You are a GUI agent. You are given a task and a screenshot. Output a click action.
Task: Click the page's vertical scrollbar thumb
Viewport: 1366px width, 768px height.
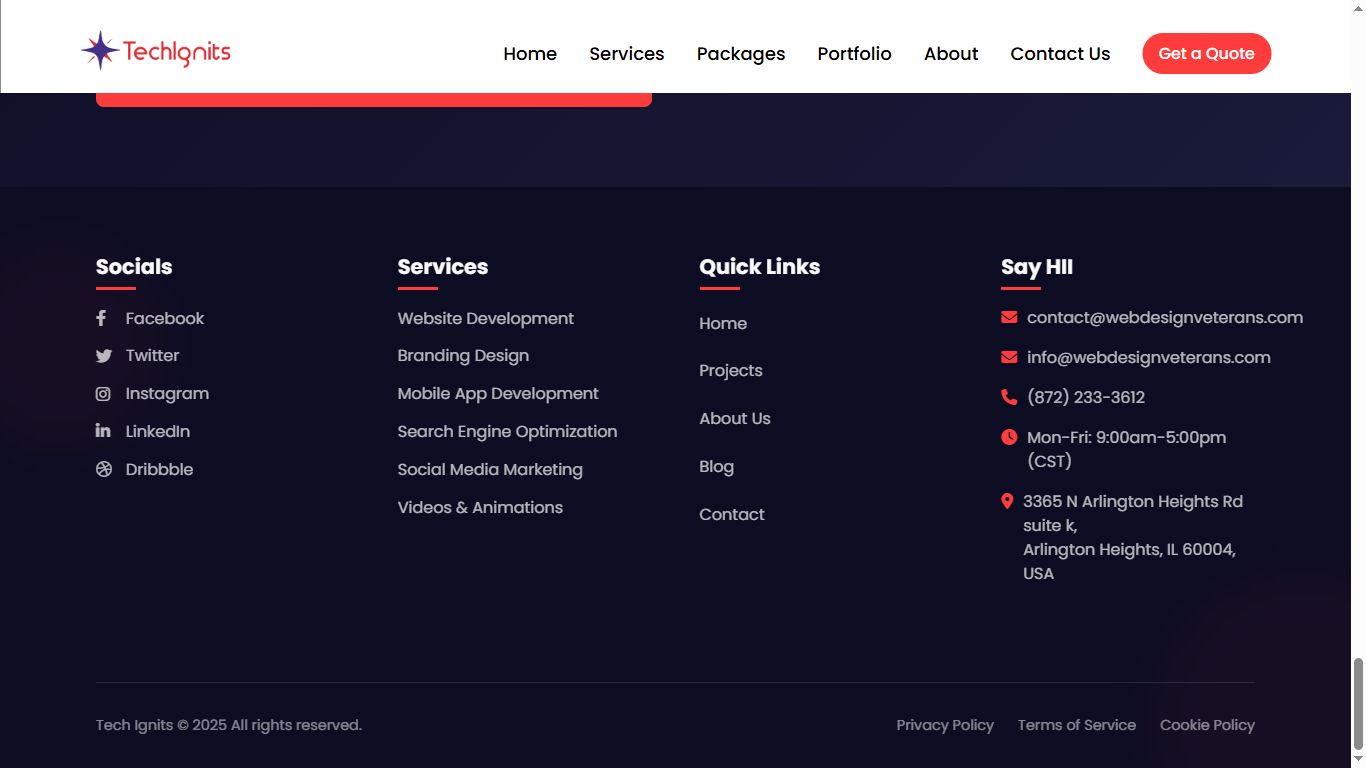[1357, 703]
